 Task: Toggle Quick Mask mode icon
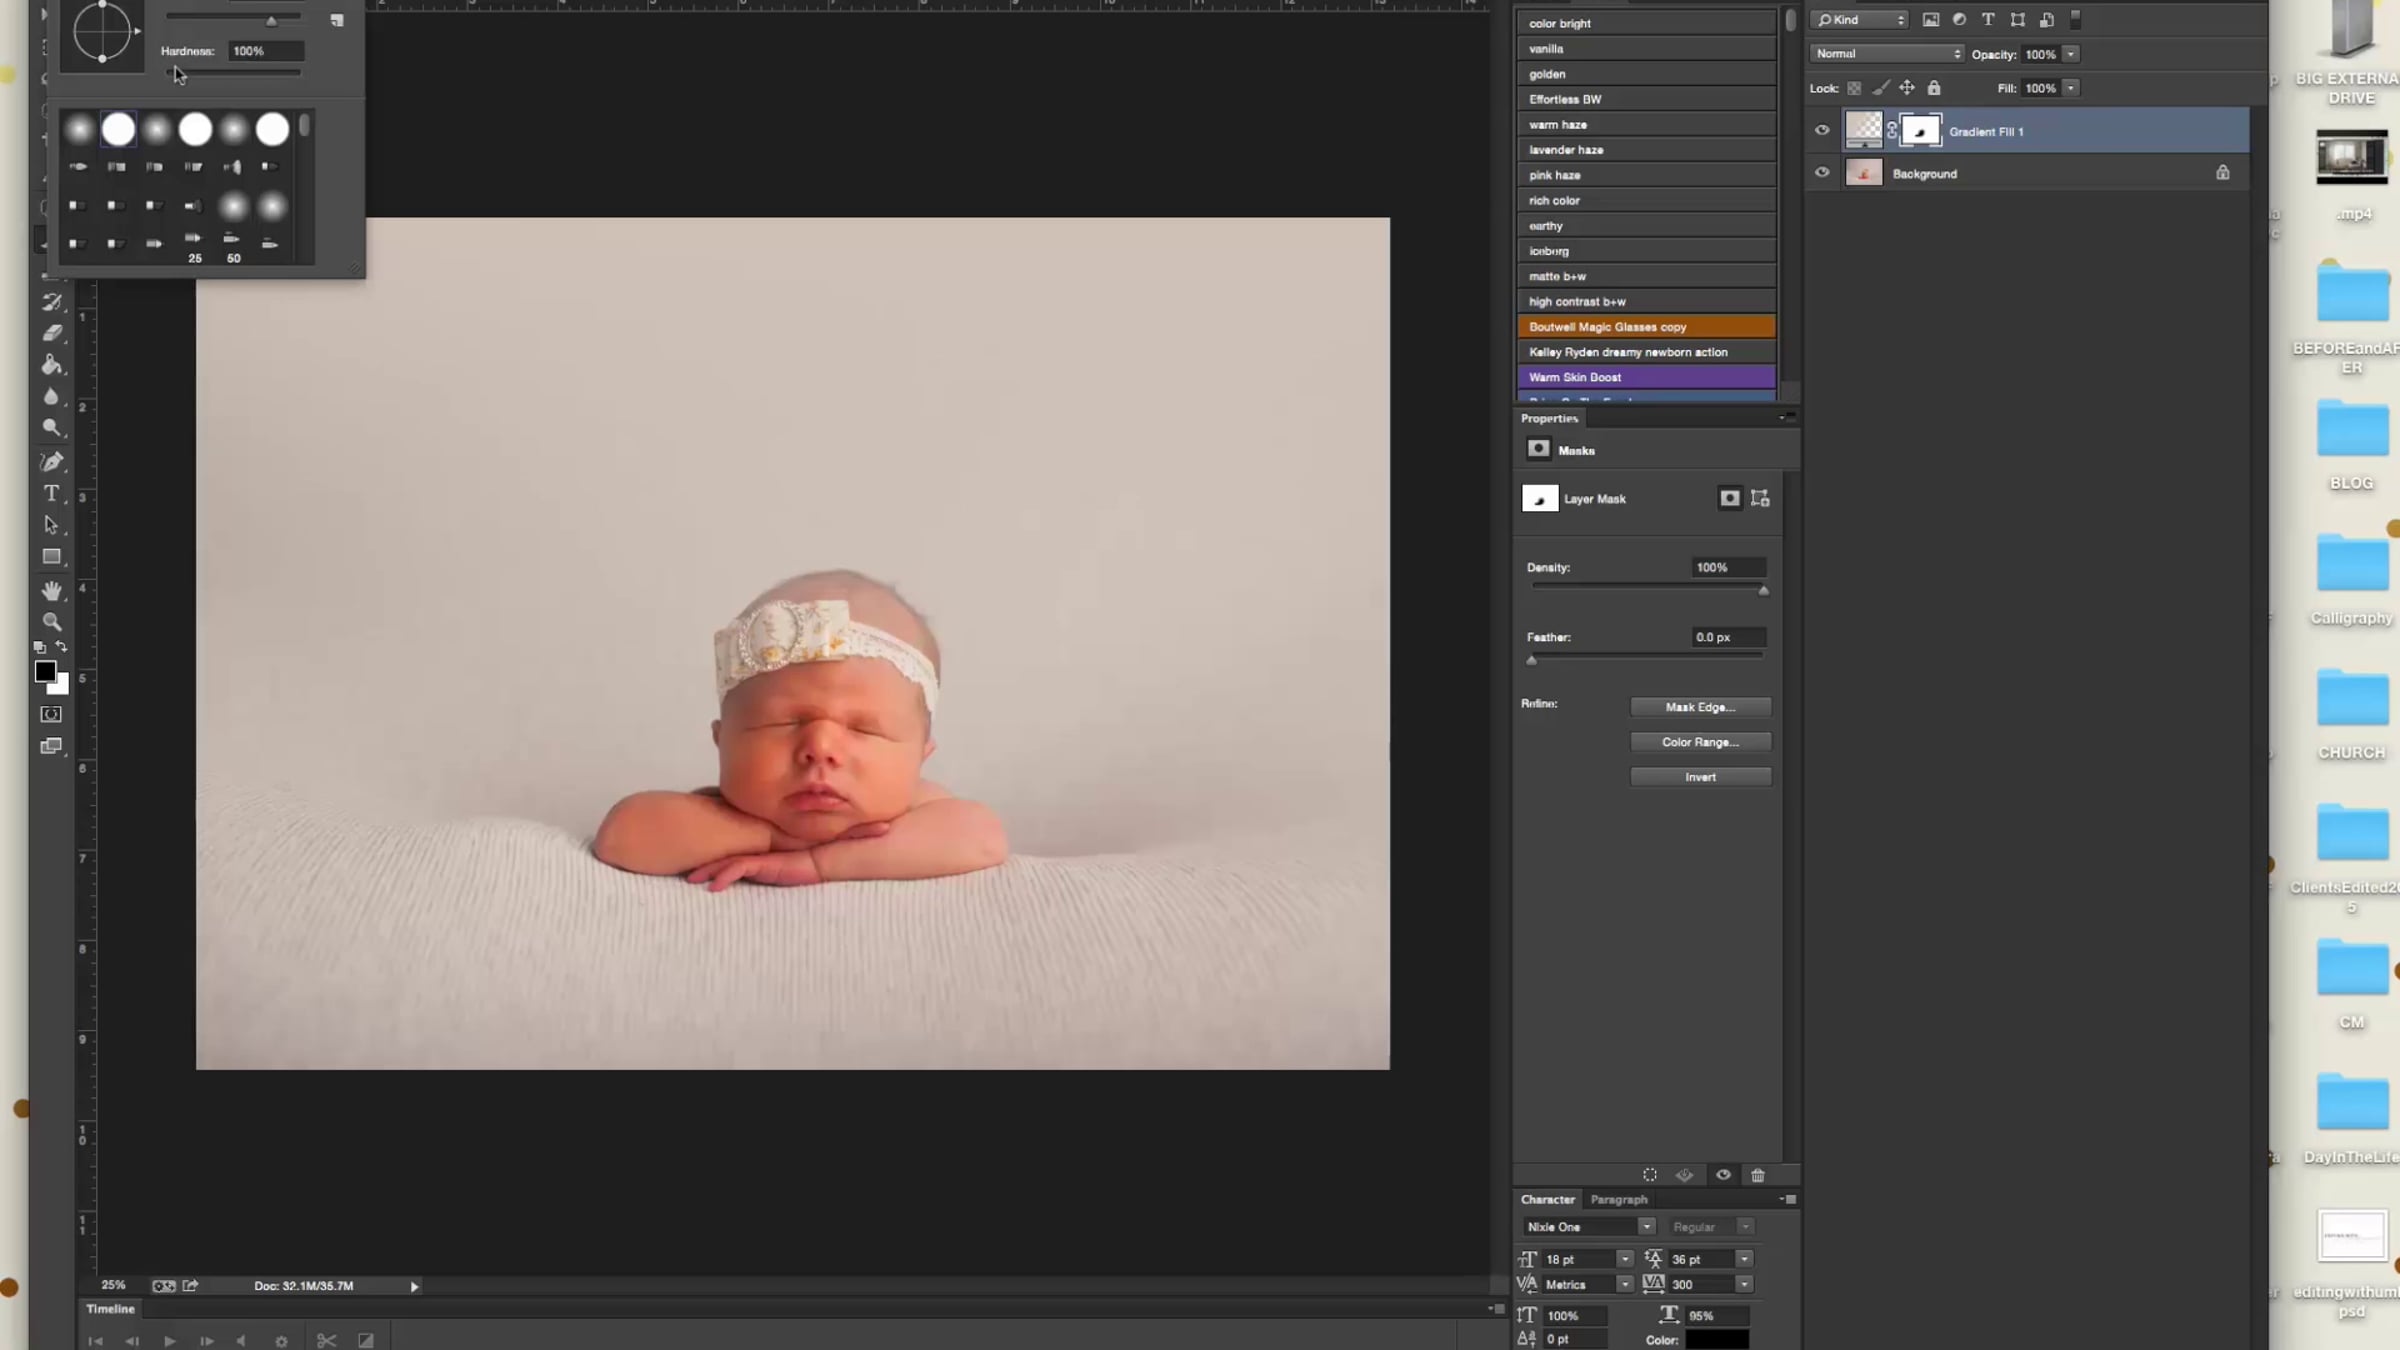tap(51, 714)
